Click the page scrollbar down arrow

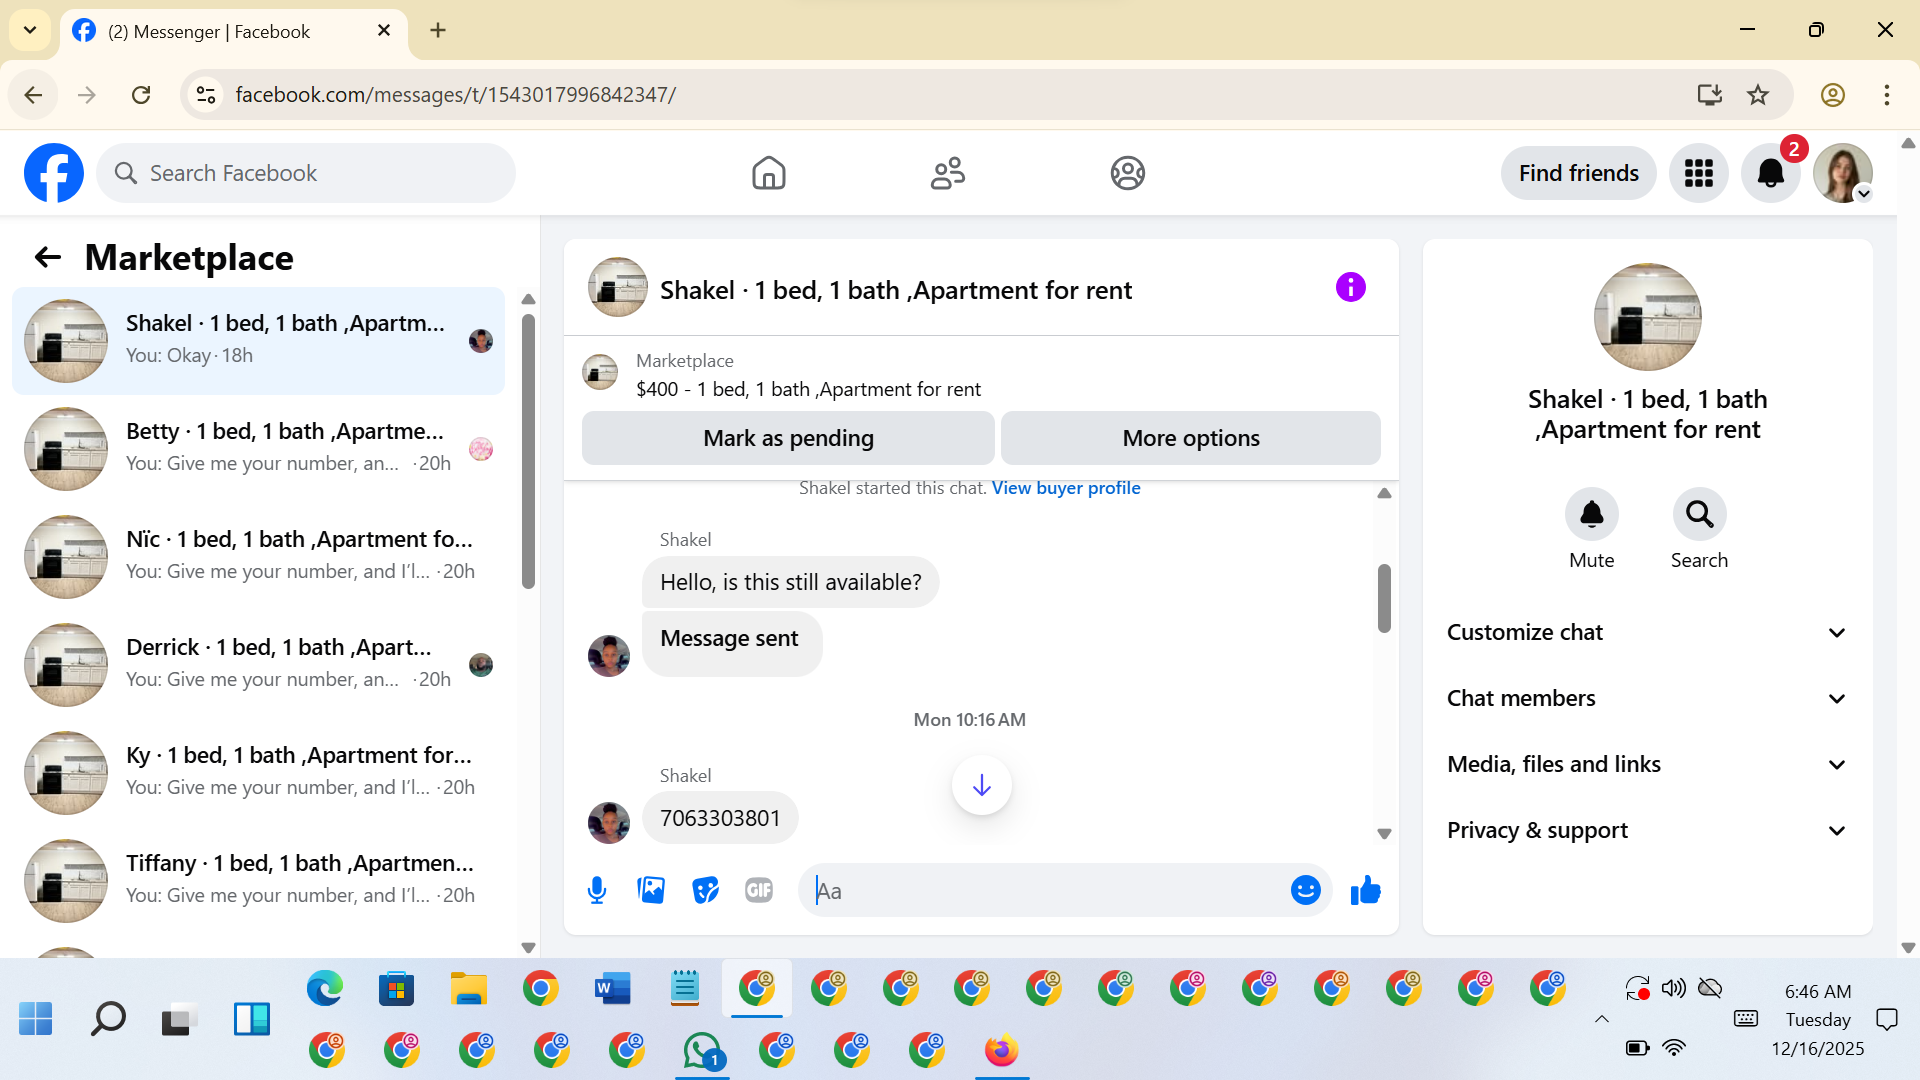pos(1908,948)
